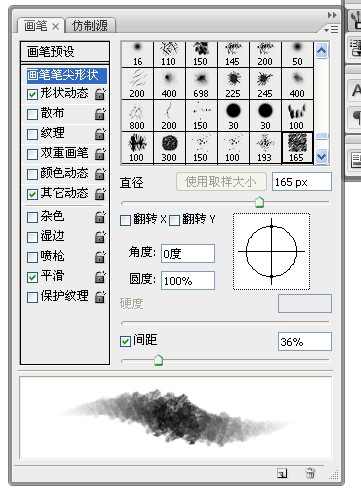Open the brush panel flyout menu

point(331,30)
